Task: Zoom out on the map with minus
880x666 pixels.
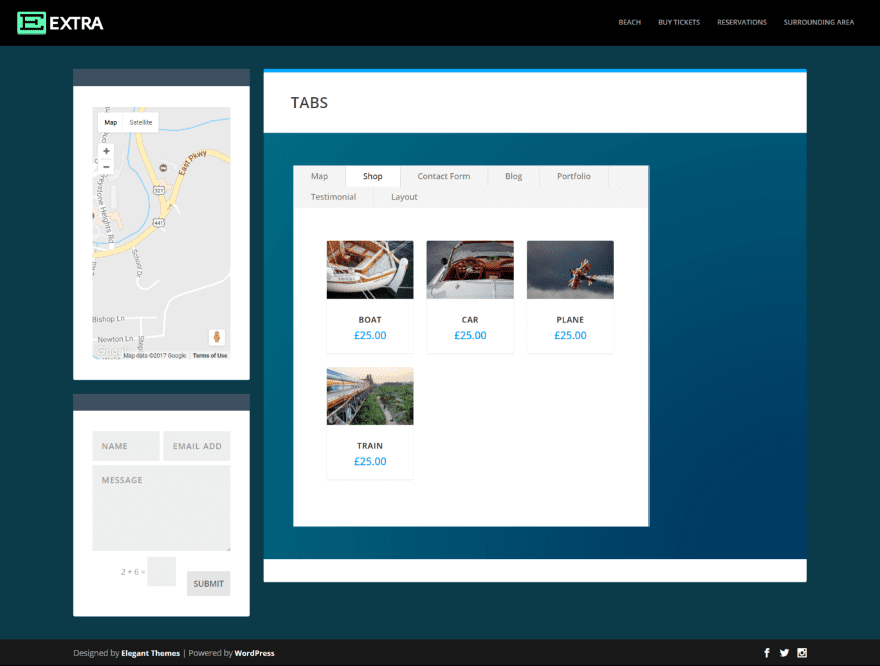Action: pyautogui.click(x=106, y=167)
